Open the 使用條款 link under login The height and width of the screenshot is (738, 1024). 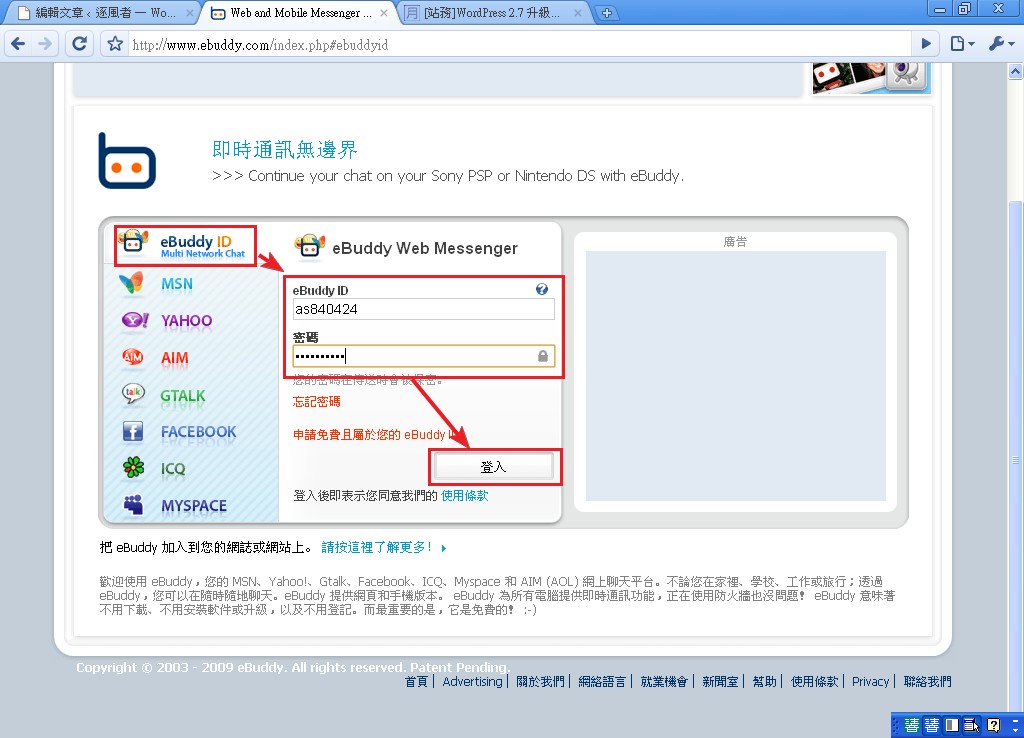click(464, 496)
